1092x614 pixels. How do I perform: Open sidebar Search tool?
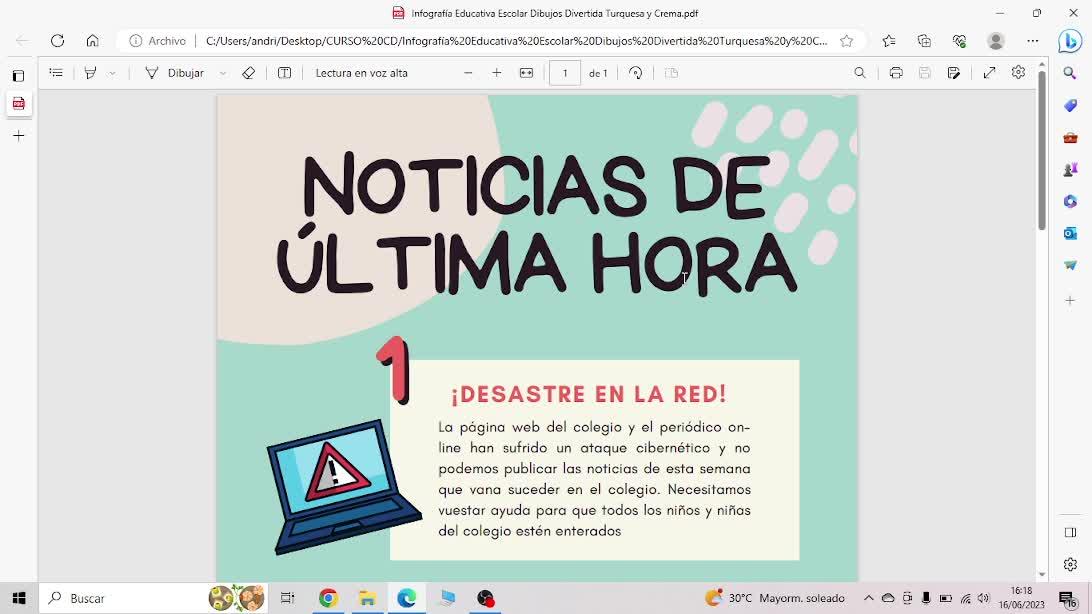[1070, 73]
